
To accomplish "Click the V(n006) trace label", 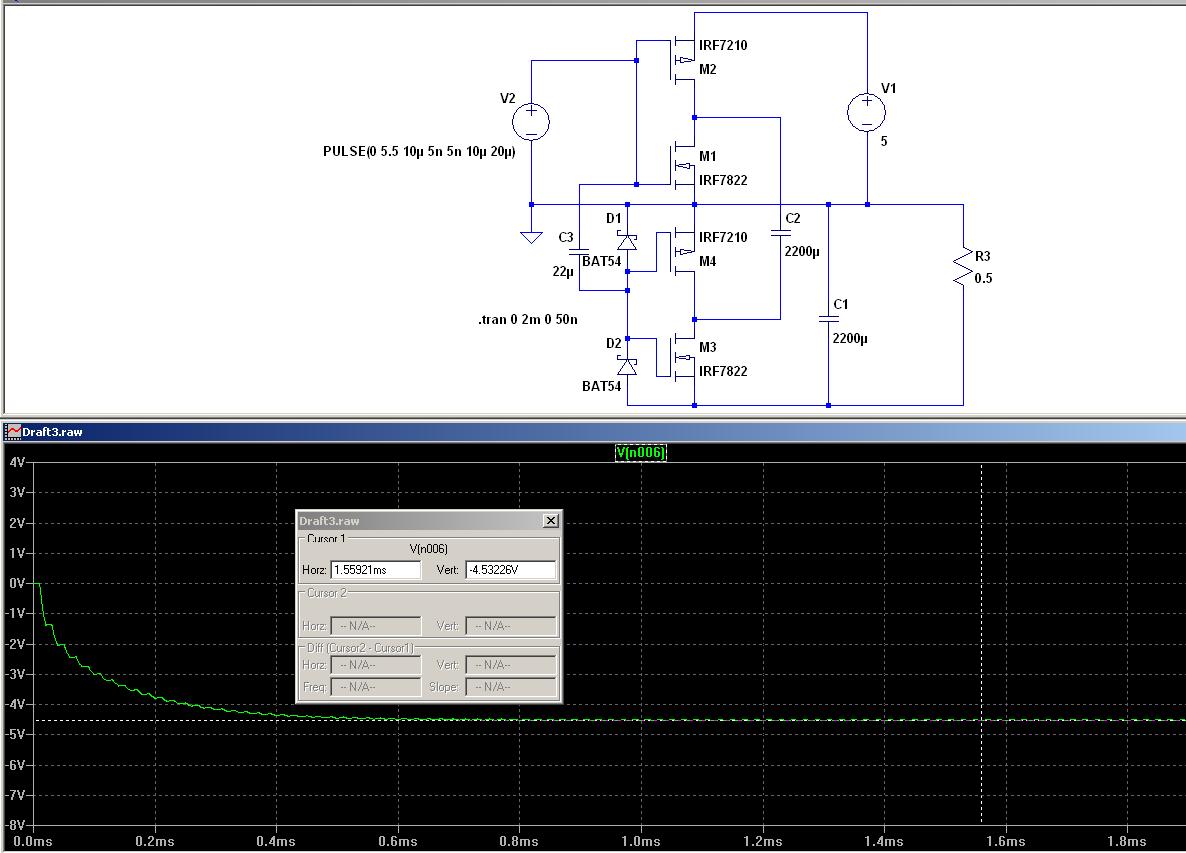I will 640,453.
